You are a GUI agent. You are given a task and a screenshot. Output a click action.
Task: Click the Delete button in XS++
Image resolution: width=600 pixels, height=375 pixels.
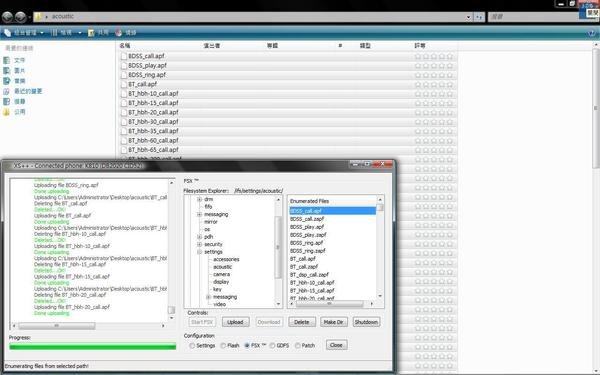point(302,322)
